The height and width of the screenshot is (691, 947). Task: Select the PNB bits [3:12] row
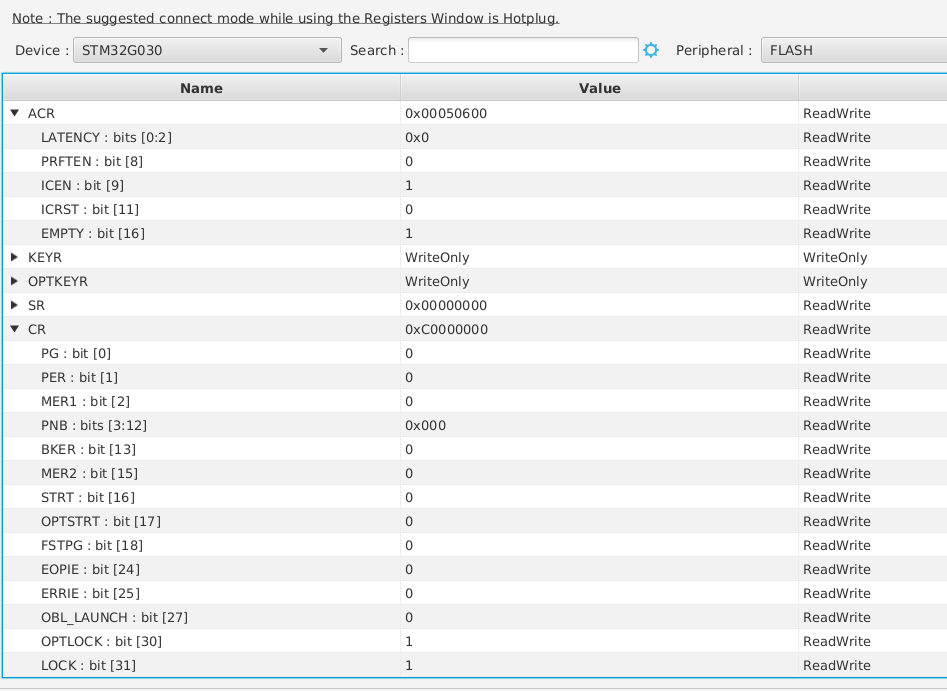(x=94, y=425)
